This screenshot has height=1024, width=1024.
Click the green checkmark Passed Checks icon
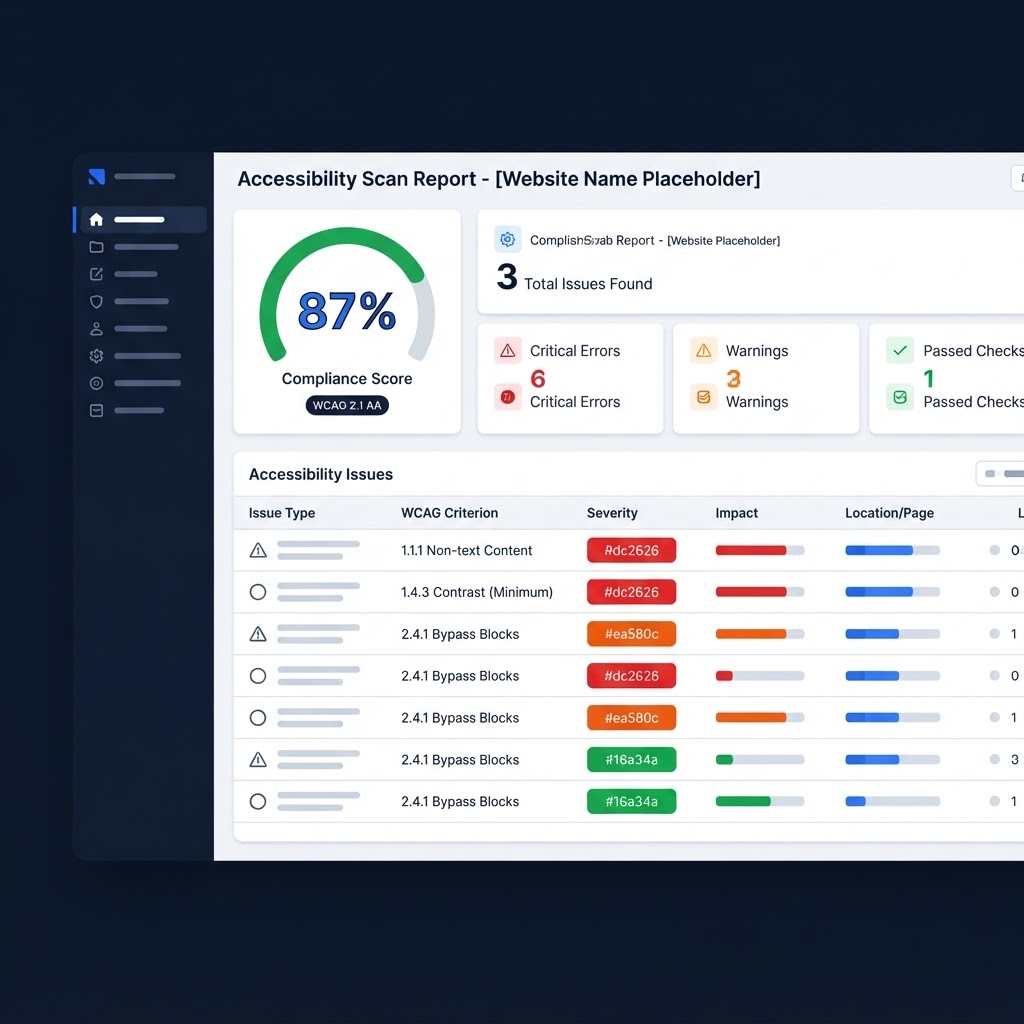[899, 351]
